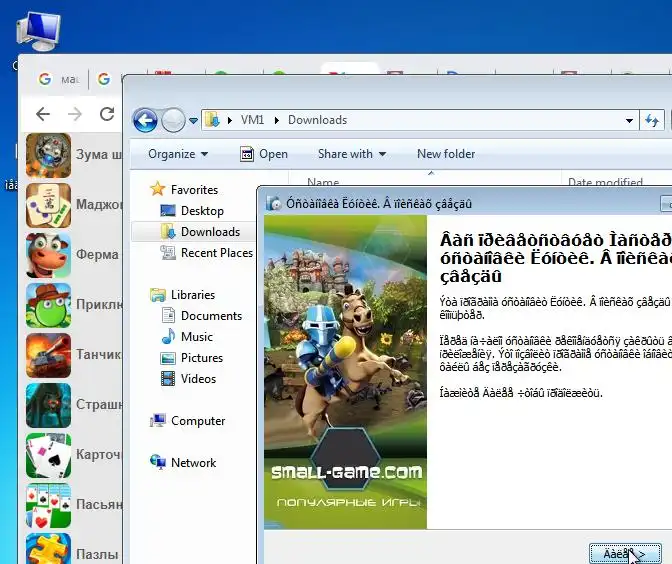Select Downloads in the address path
This screenshot has height=564, width=672.
point(317,120)
